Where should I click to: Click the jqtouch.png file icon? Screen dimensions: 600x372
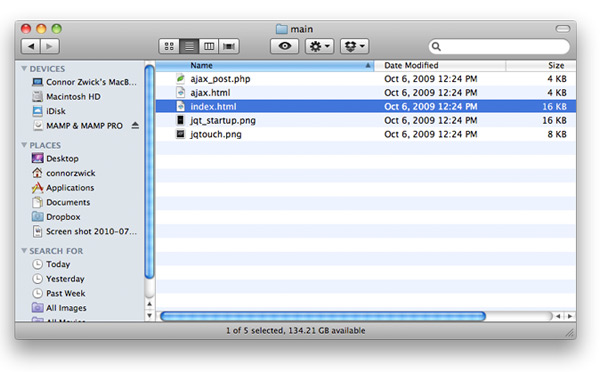[x=180, y=134]
